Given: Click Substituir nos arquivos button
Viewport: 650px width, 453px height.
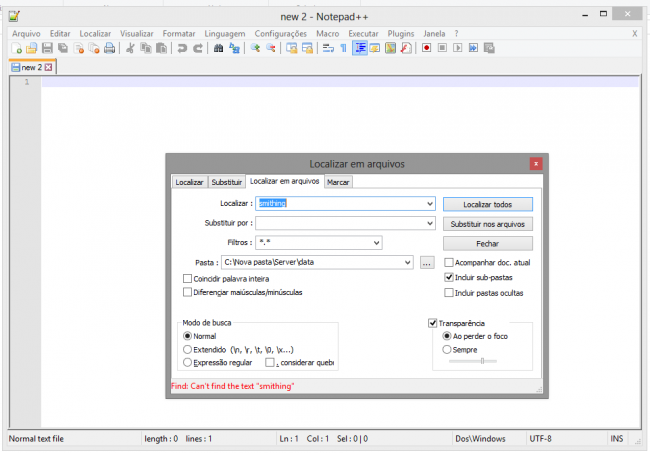Looking at the screenshot, I should 488,224.
